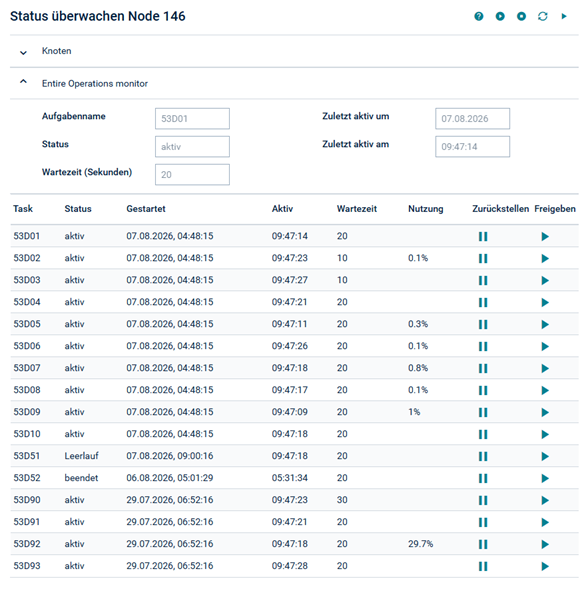586x595 pixels.
Task: Pause the beendet task 53D52
Action: (x=483, y=479)
